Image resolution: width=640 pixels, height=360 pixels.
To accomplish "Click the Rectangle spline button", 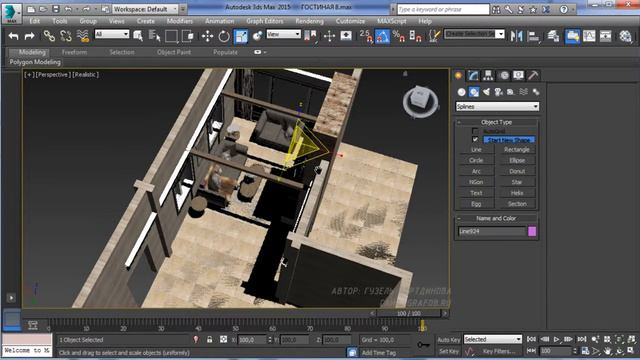I will 517,150.
